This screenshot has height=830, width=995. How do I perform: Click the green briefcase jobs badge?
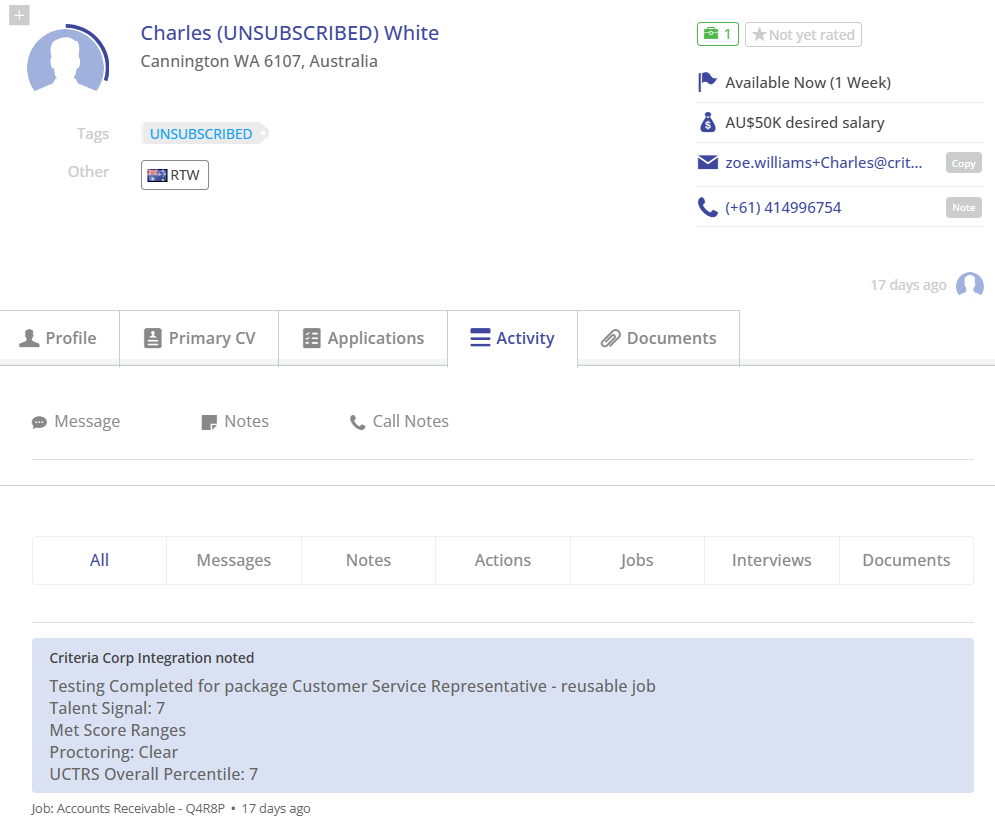tap(718, 34)
